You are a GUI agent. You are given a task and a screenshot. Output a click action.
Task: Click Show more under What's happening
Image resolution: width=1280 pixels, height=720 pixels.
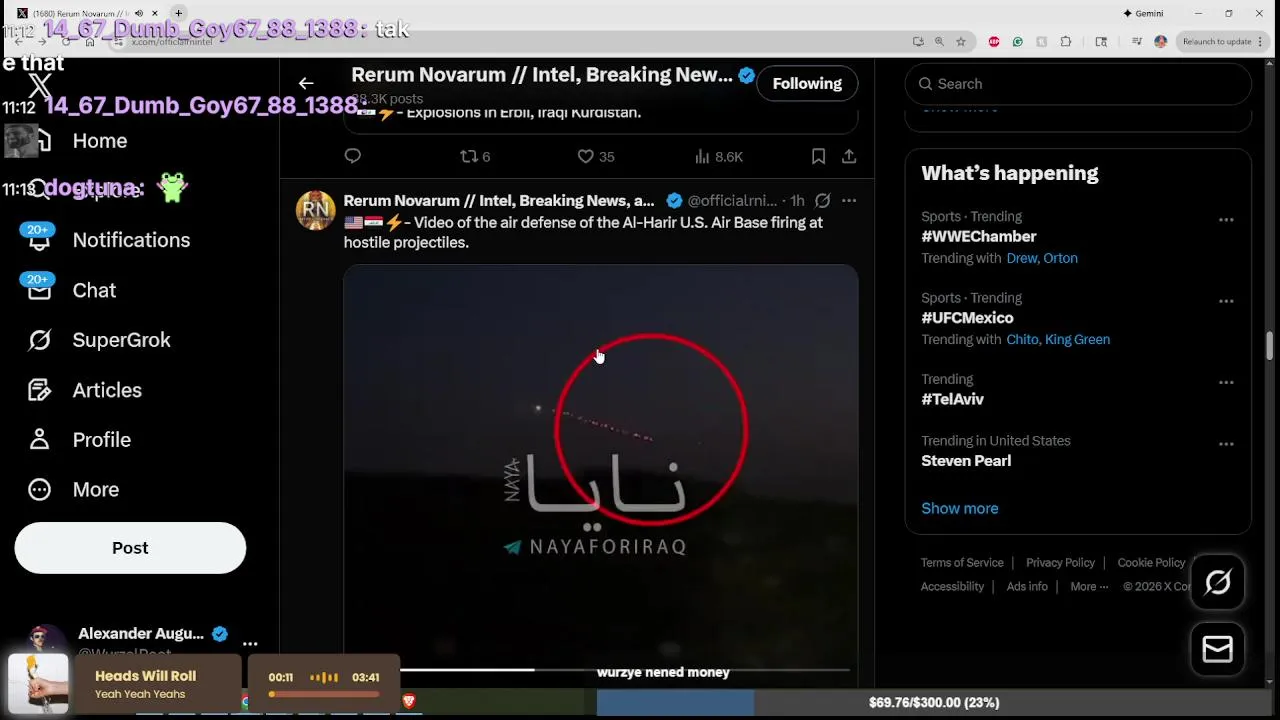(x=959, y=508)
